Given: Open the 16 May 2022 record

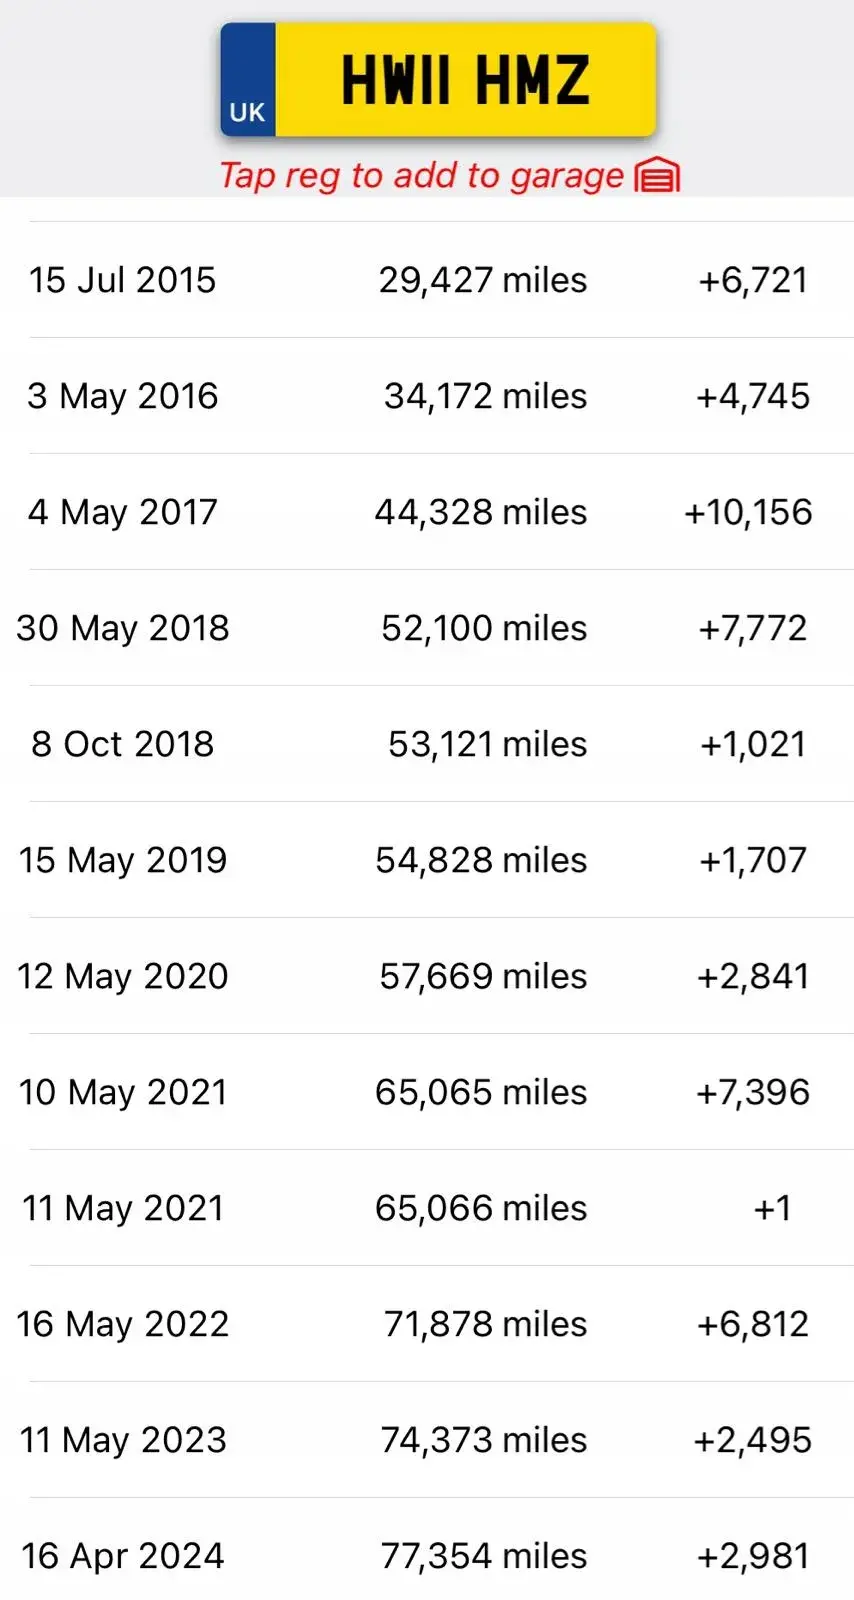Looking at the screenshot, I should (x=123, y=1324).
